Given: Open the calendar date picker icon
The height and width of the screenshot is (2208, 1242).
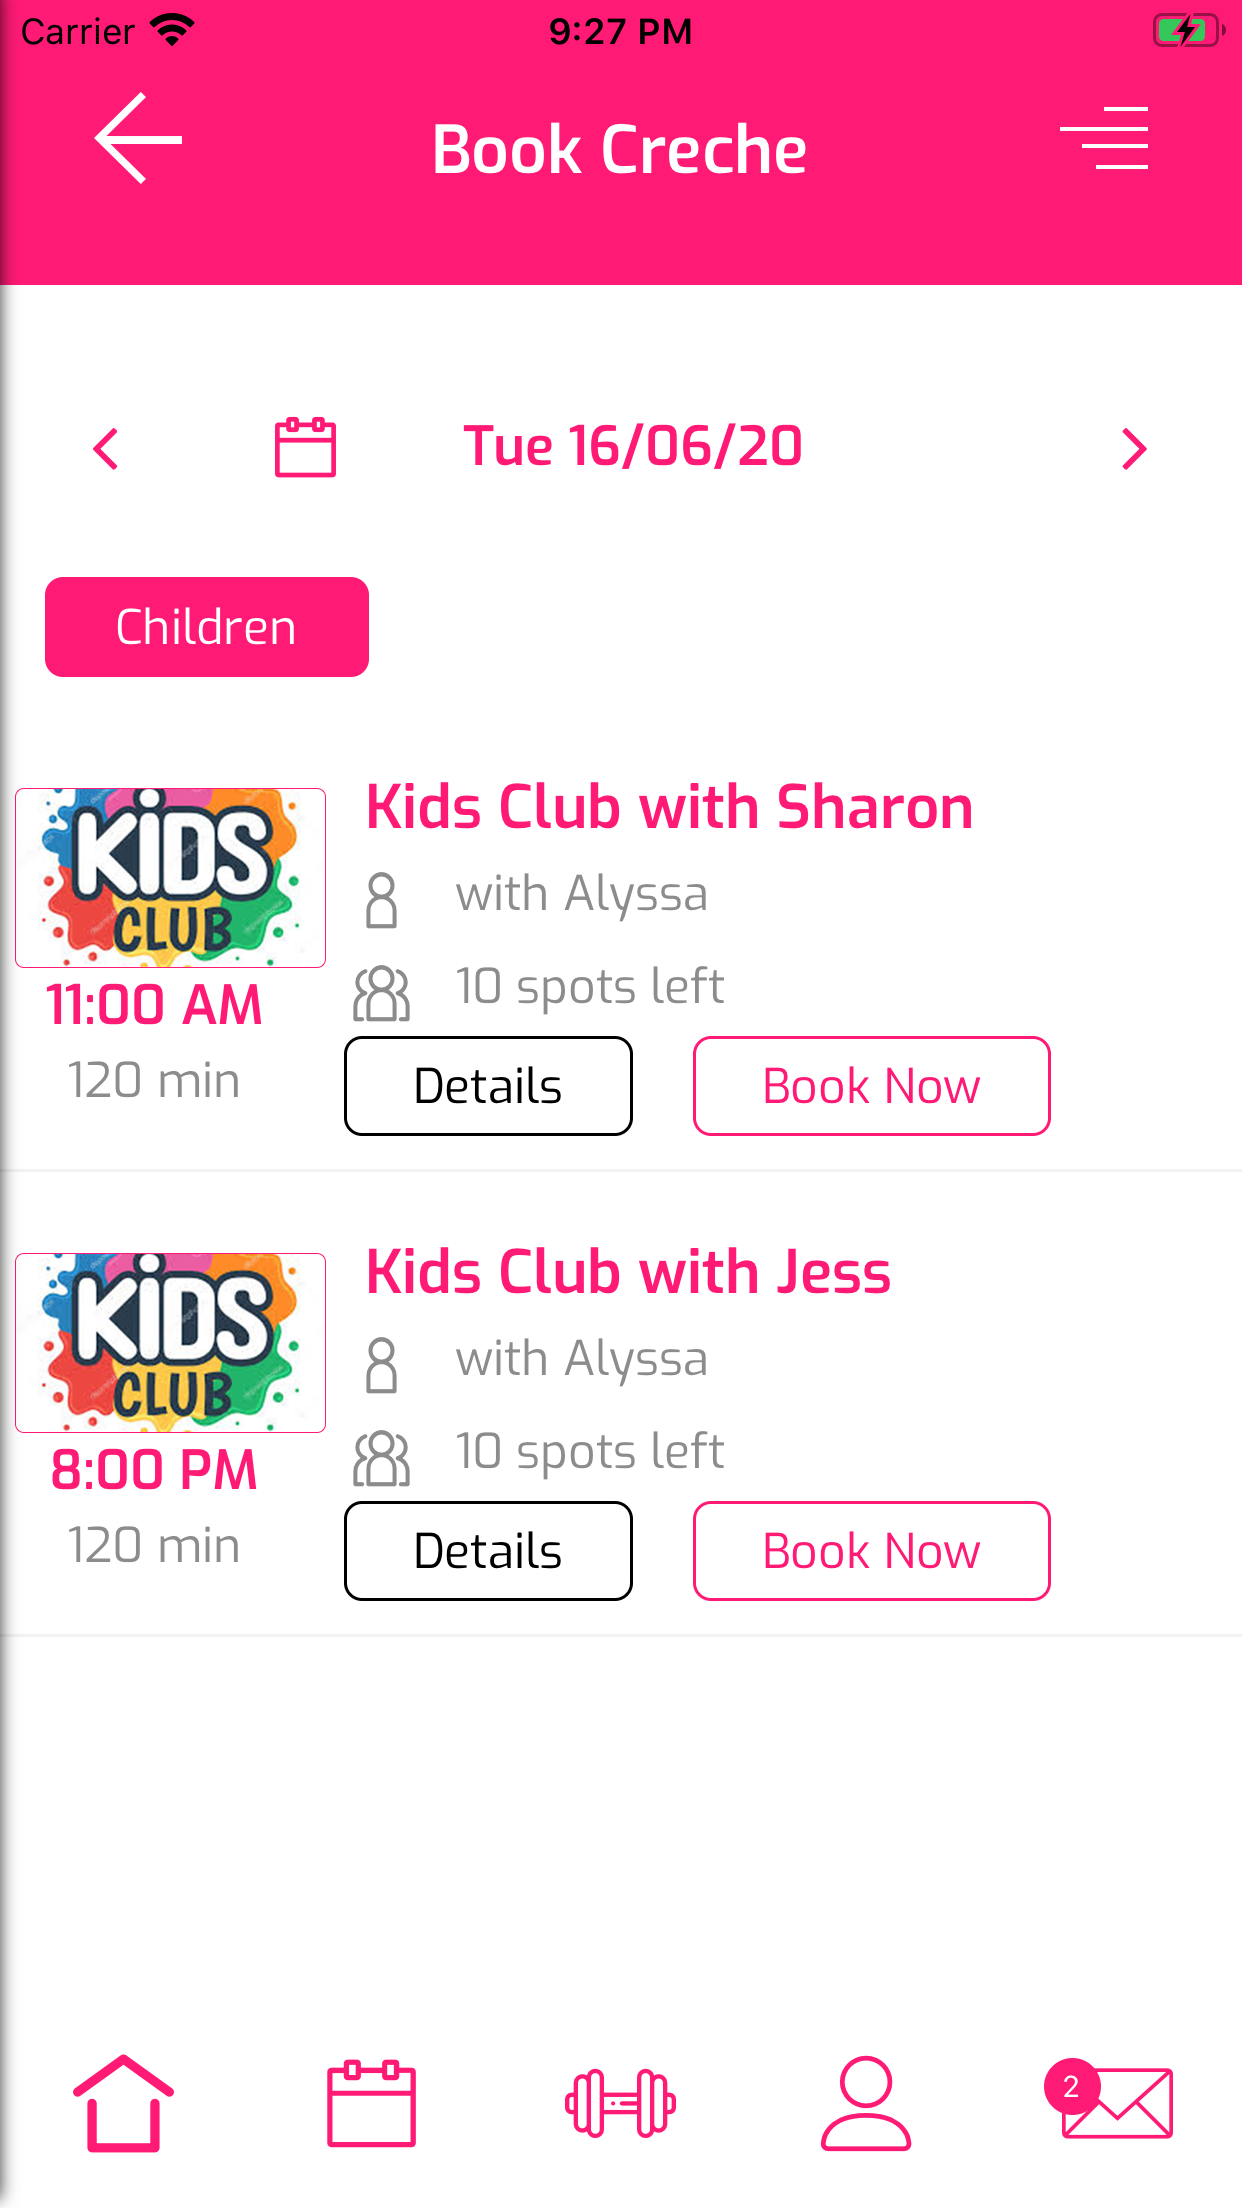Looking at the screenshot, I should tap(305, 447).
